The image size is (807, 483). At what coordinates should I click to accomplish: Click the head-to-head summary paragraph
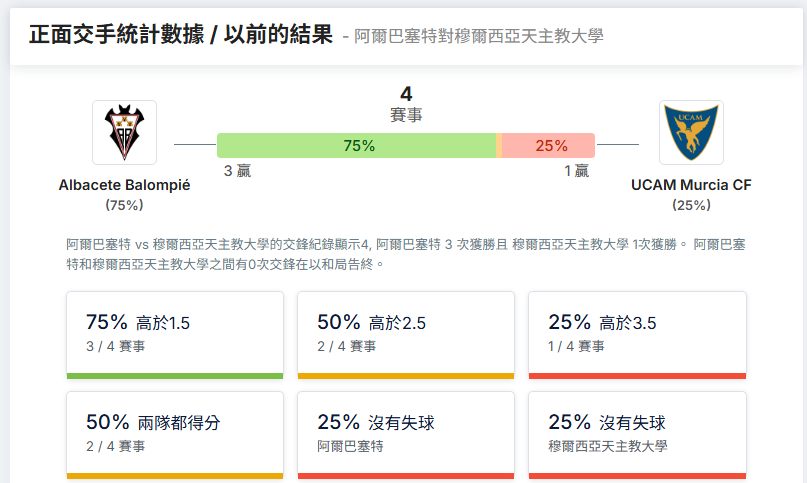pos(406,254)
